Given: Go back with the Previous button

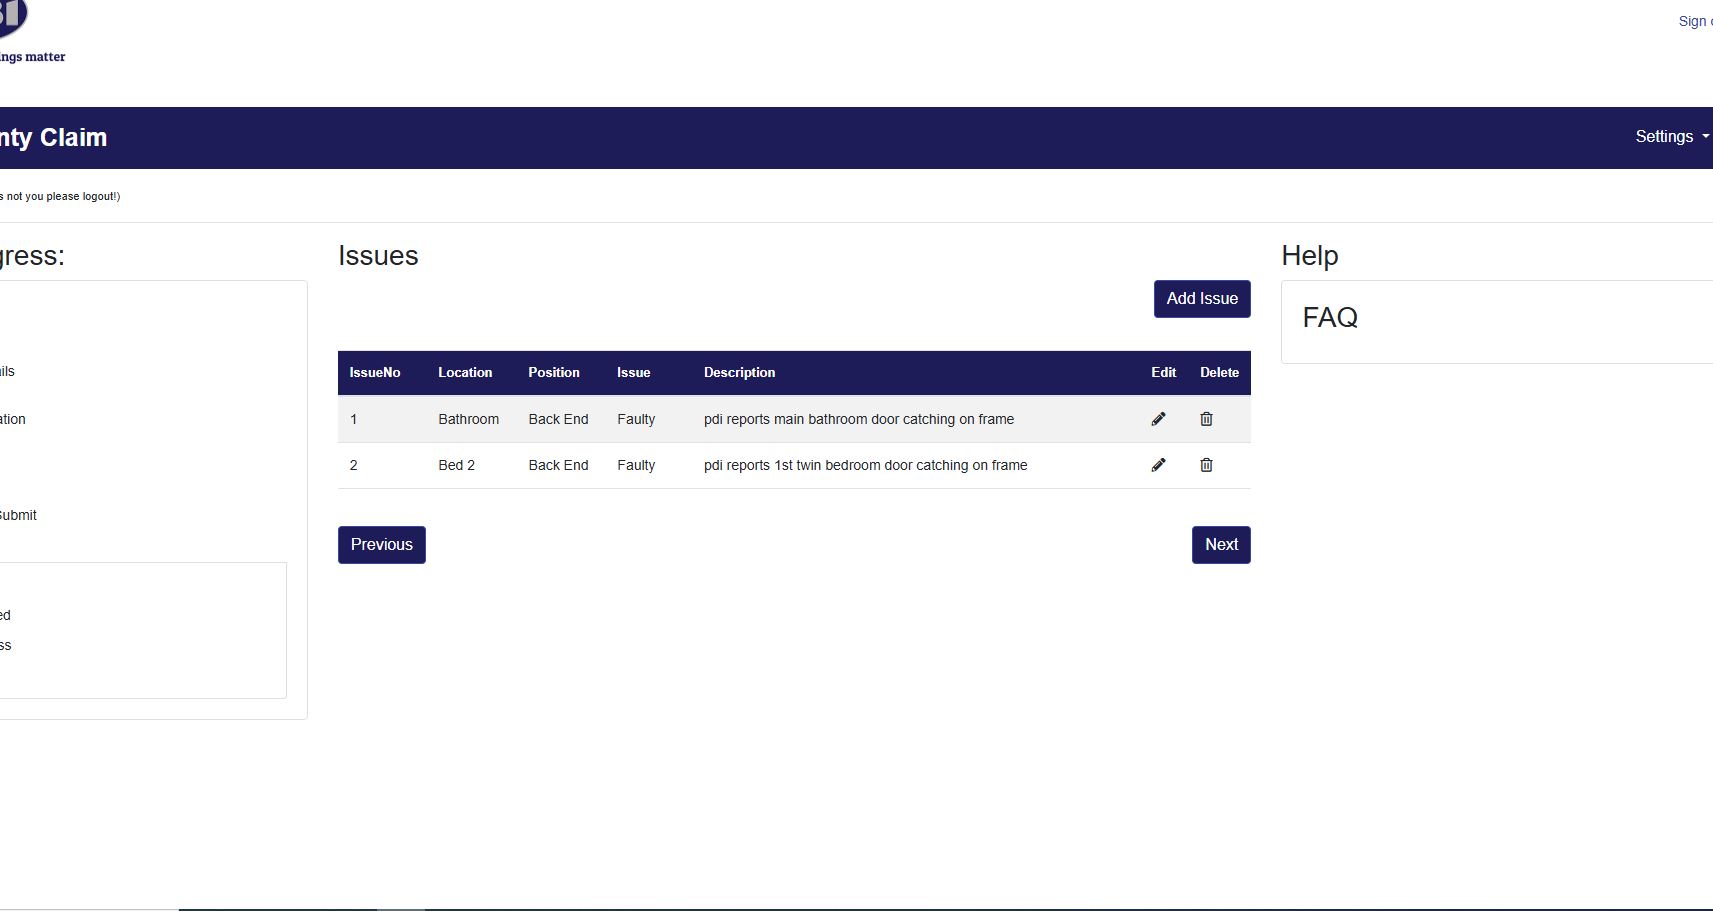Looking at the screenshot, I should click(x=381, y=545).
